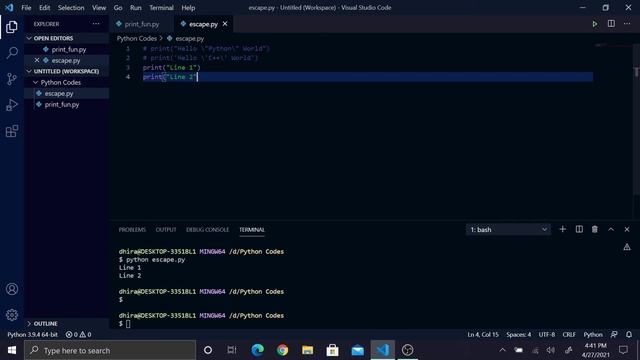The image size is (640, 360).
Task: Click Python Codes in the breadcrumb
Action: 137,38
